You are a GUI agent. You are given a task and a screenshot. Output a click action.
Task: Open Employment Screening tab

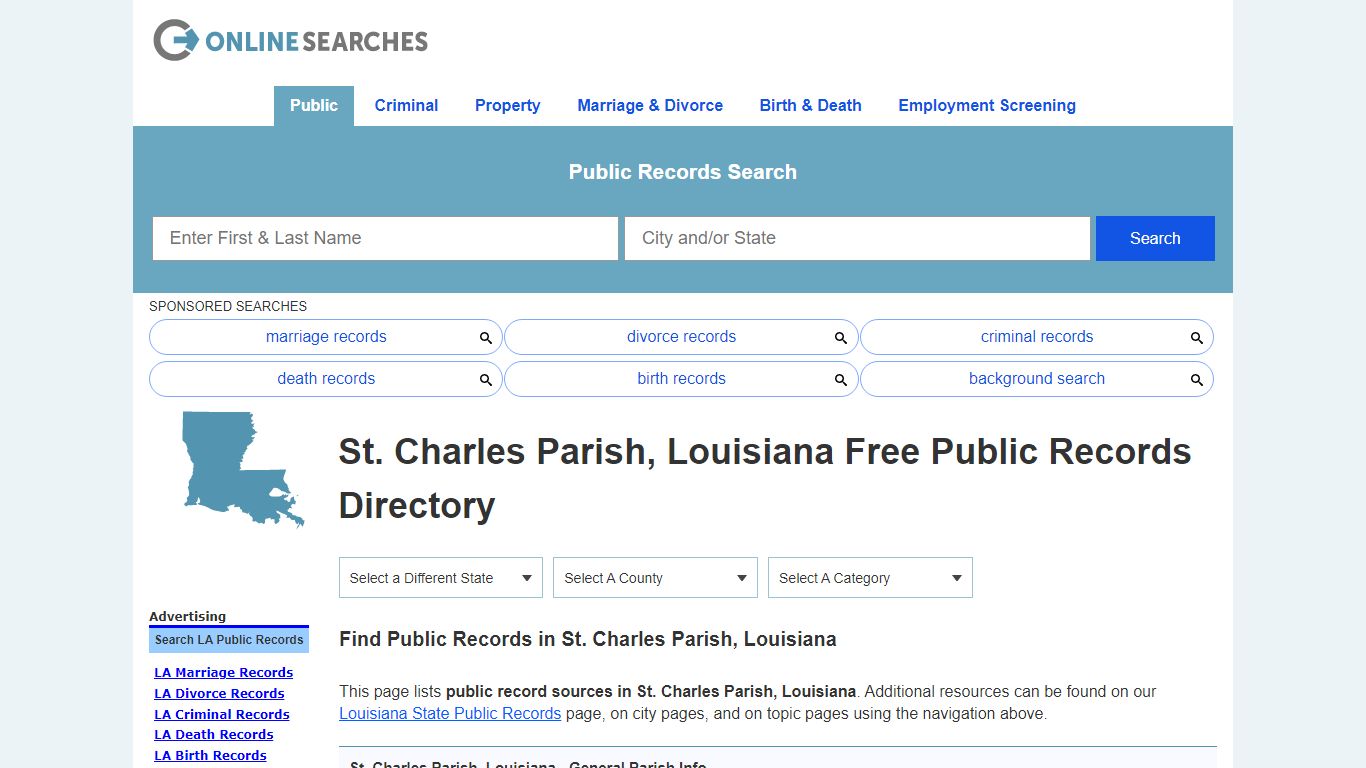pyautogui.click(x=987, y=106)
